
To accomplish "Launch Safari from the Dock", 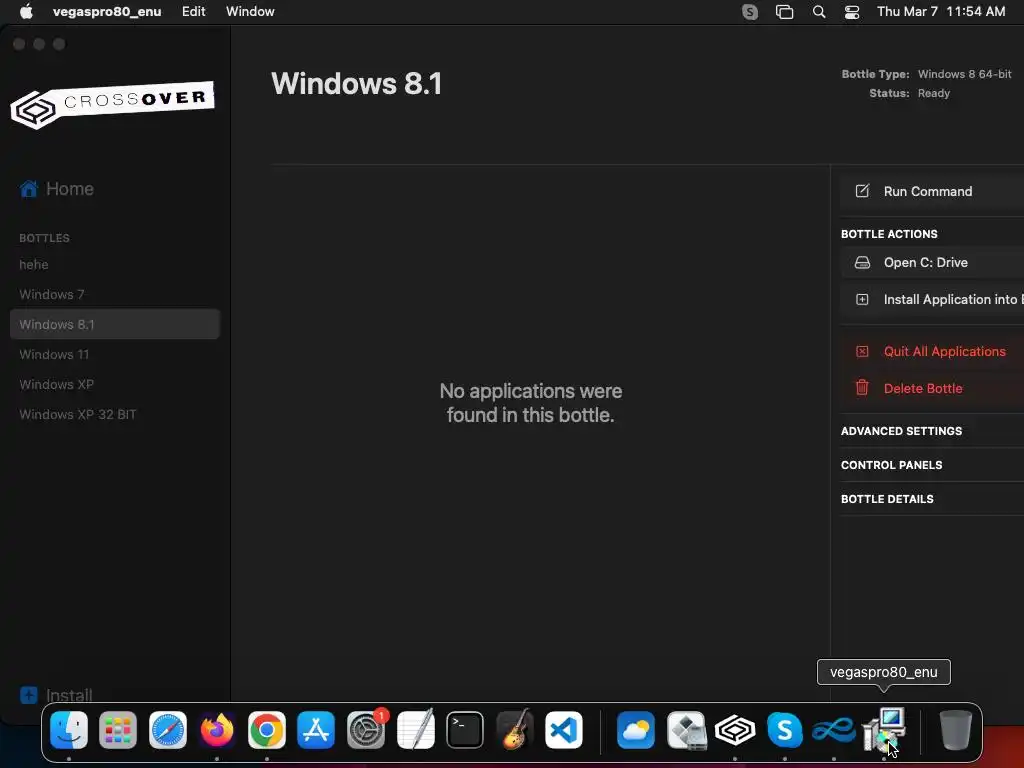I will click(168, 729).
